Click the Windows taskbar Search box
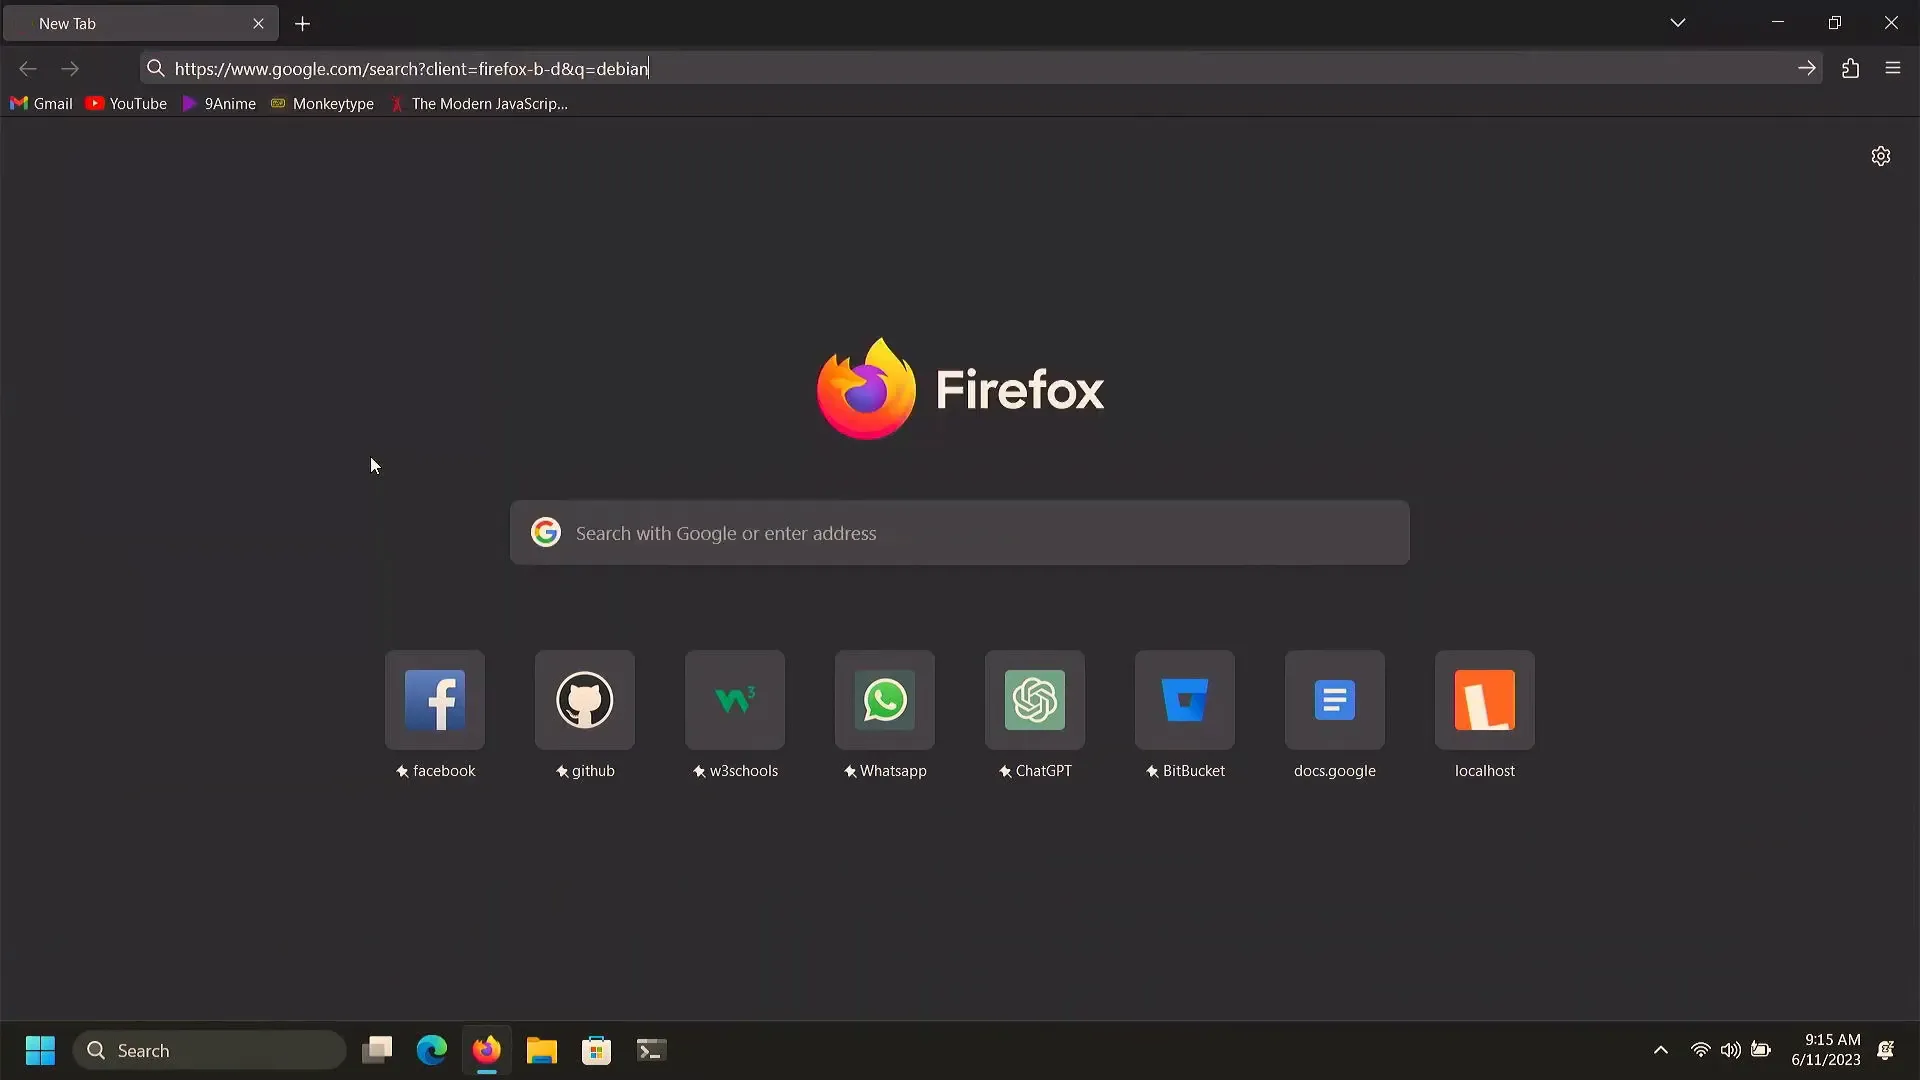This screenshot has width=1920, height=1080. click(x=209, y=1050)
